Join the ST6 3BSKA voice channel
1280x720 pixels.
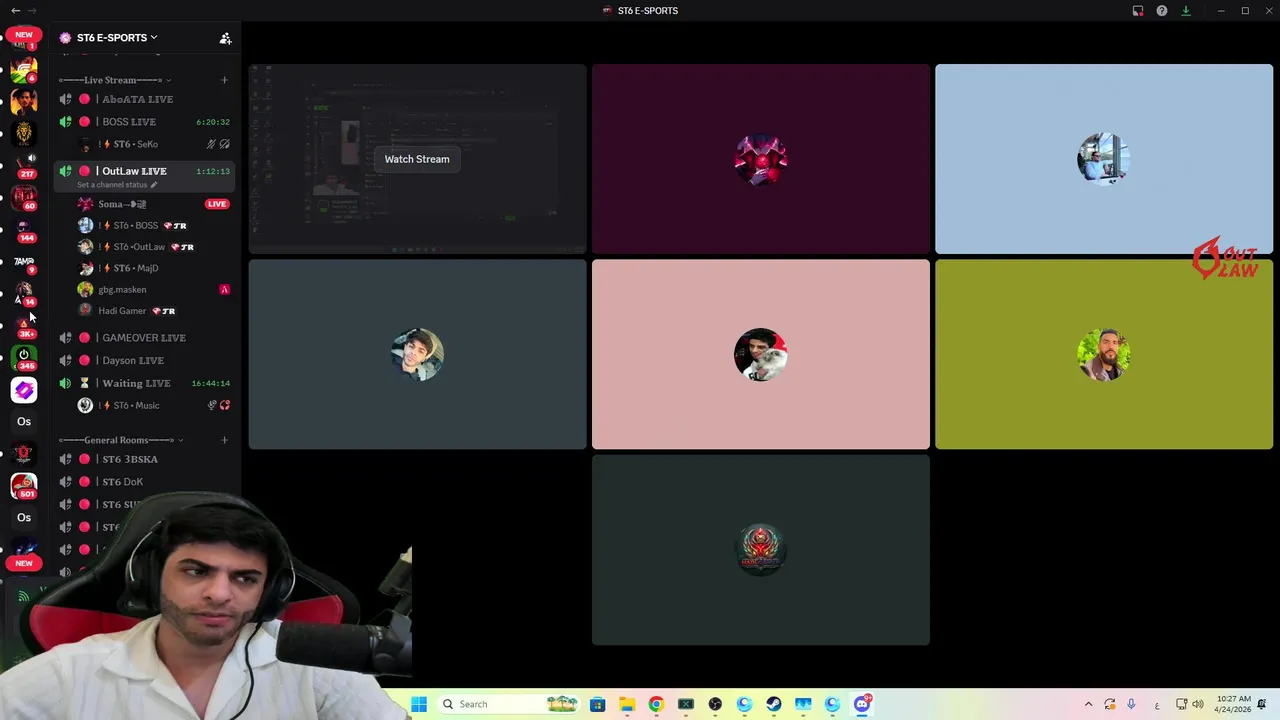pos(144,459)
